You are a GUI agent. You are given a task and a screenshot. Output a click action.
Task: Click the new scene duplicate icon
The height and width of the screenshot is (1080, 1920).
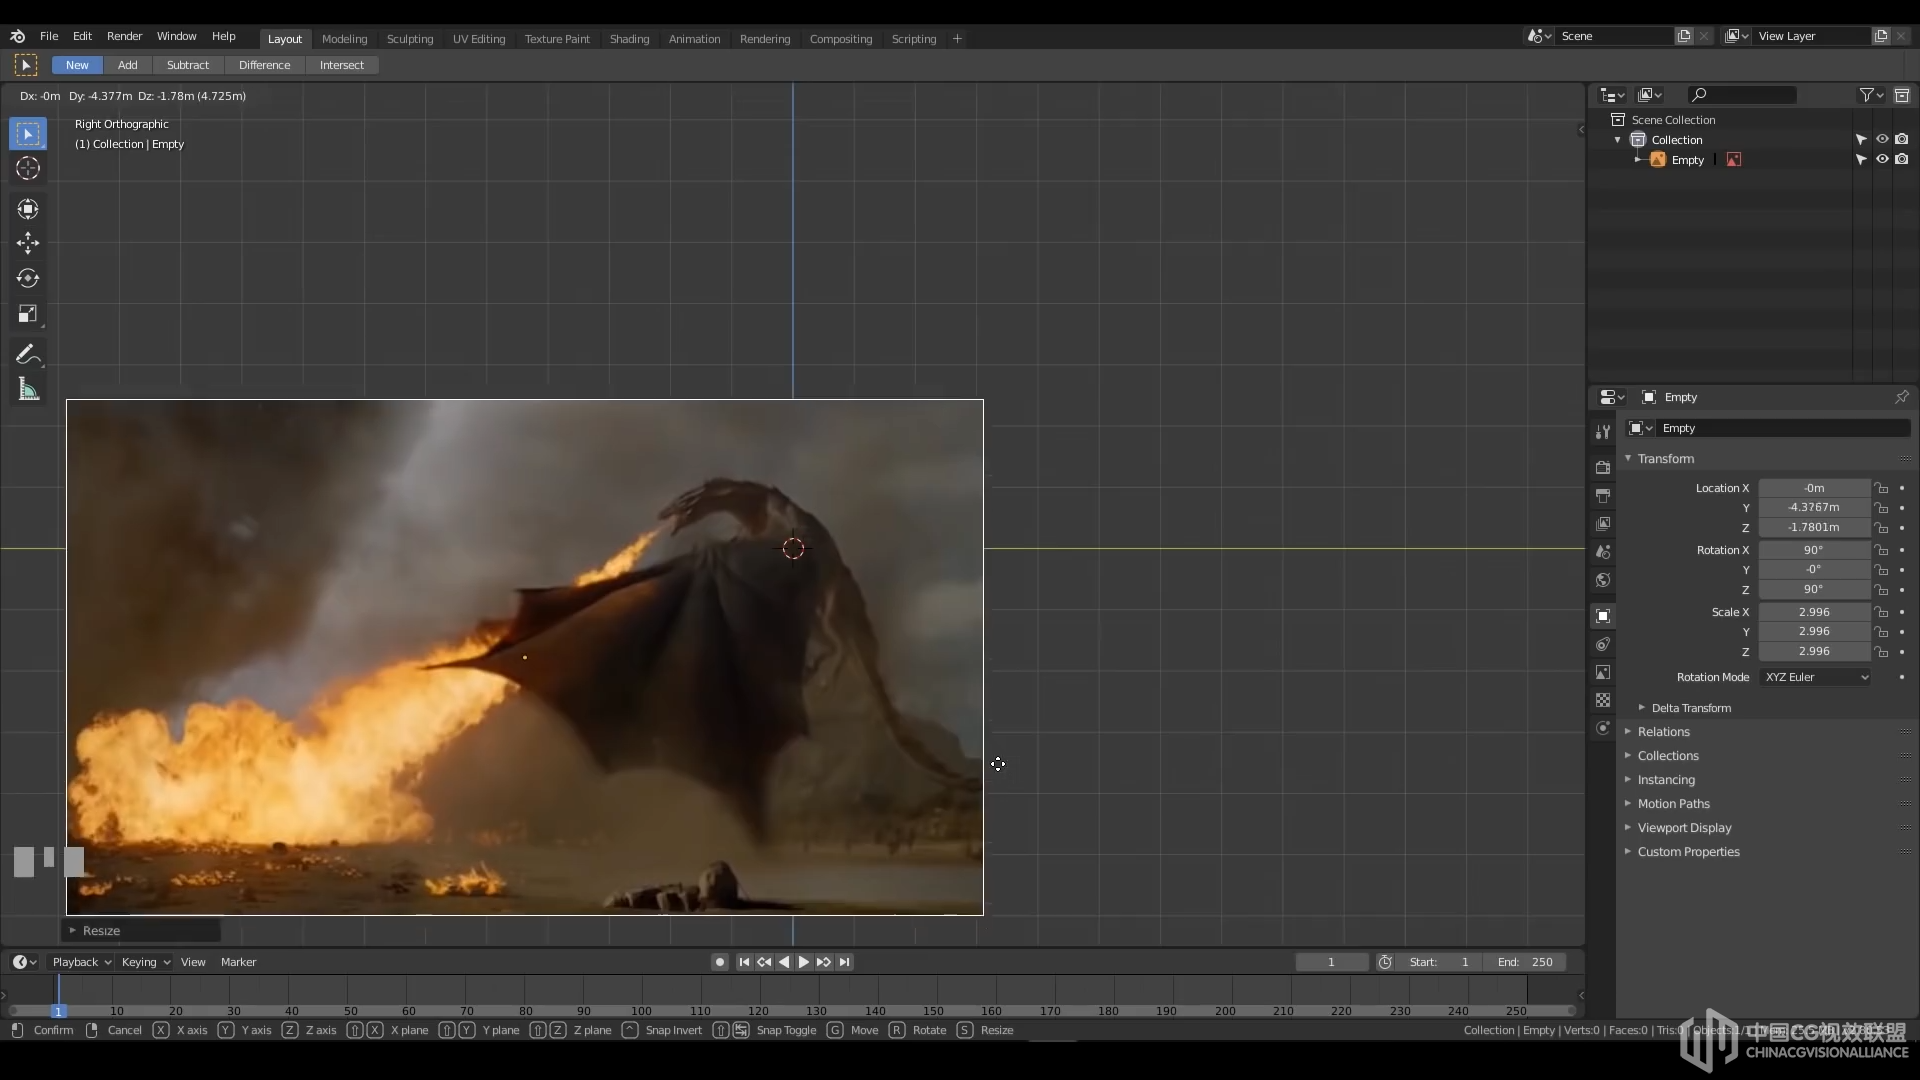coord(1684,36)
